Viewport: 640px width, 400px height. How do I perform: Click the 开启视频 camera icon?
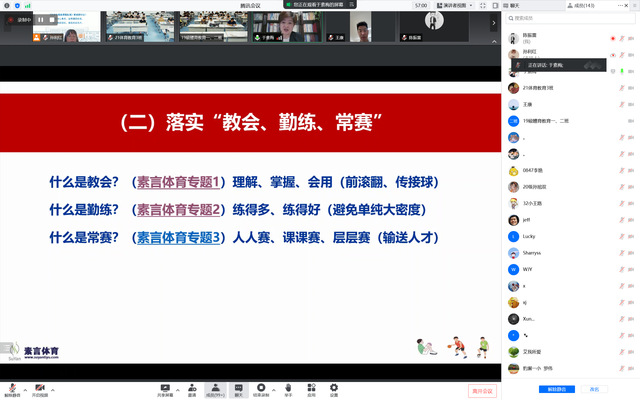point(39,387)
